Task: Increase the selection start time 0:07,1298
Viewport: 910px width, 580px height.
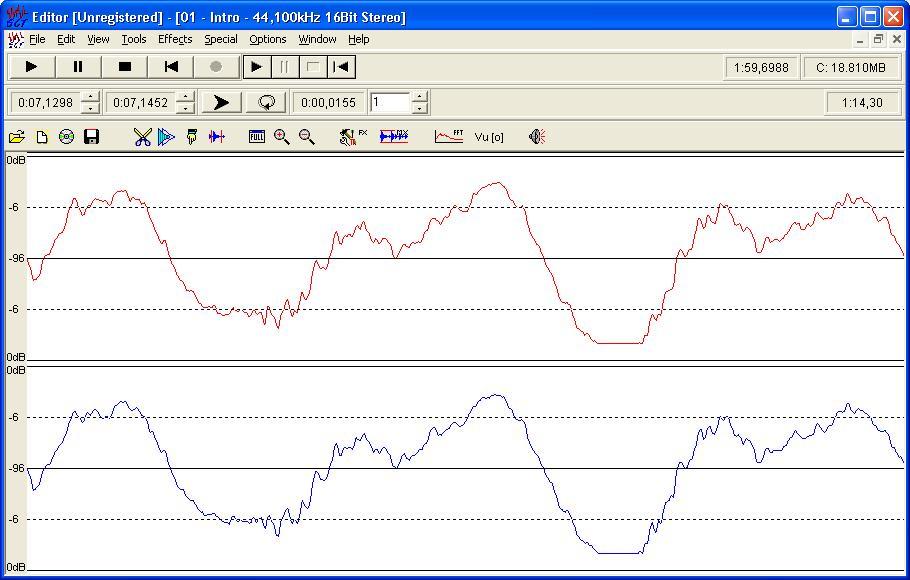Action: [x=90, y=98]
